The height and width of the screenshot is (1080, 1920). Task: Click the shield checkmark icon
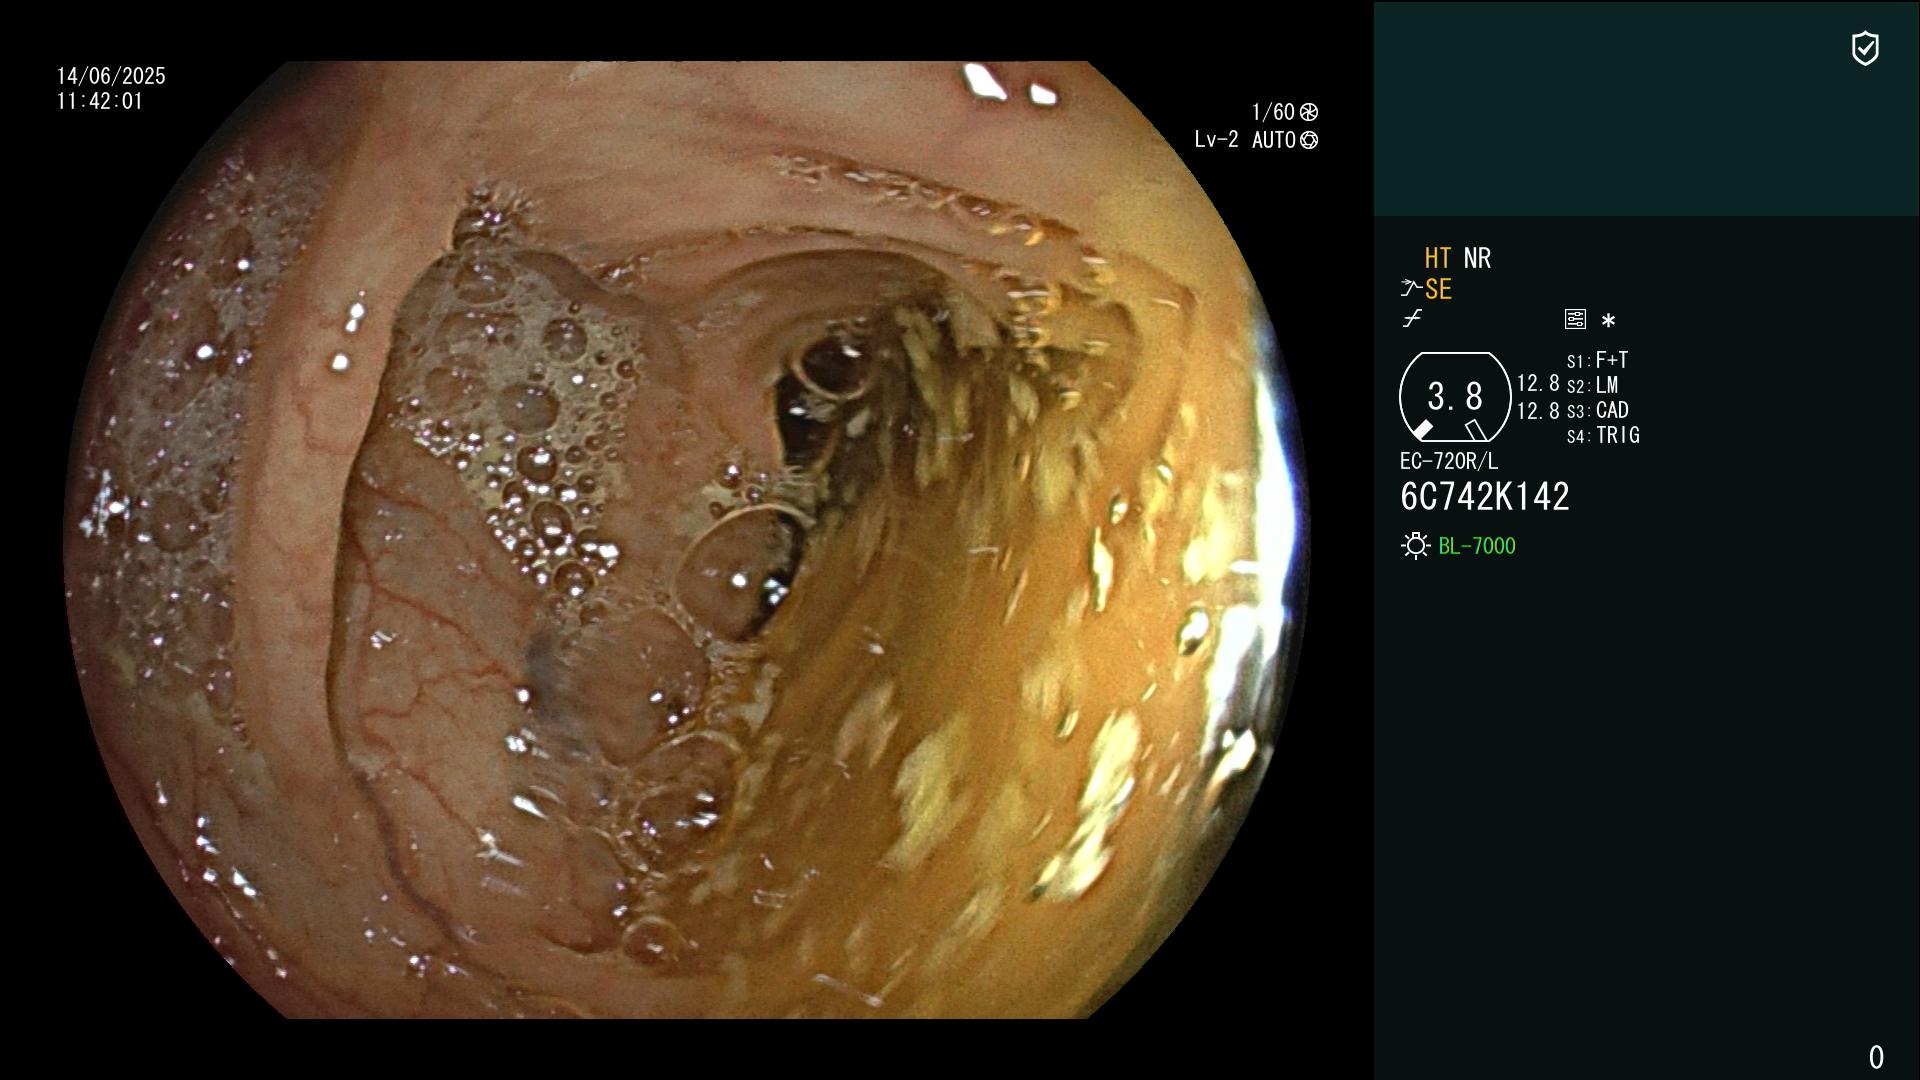pos(1865,48)
